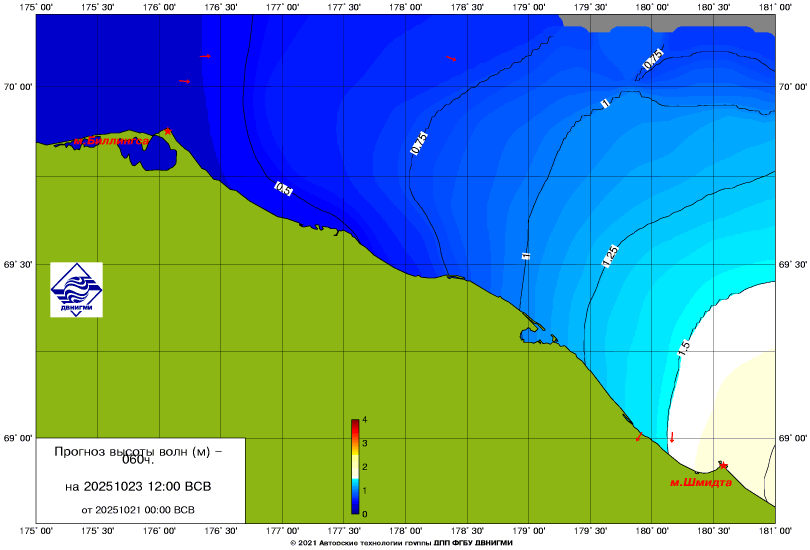
Task: Click the issue time 'от 20251021 00:00 ВСВ'
Action: click(x=138, y=510)
